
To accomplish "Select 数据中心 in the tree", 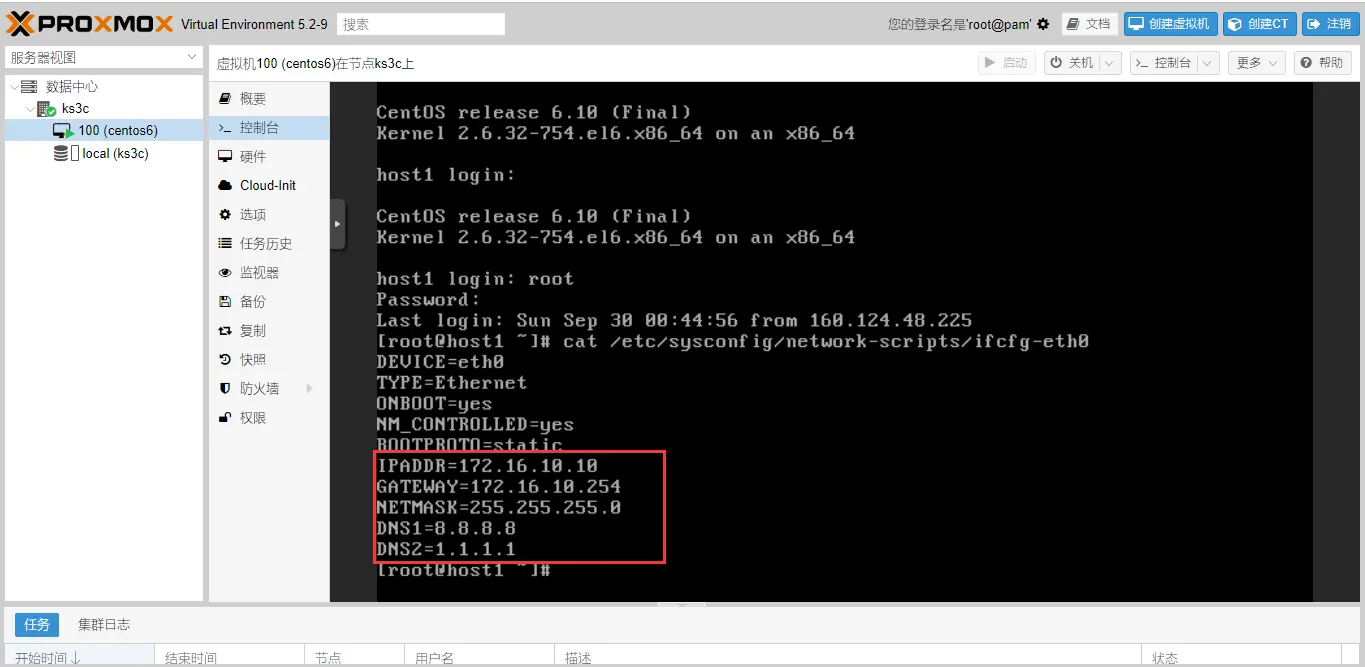I will click(x=72, y=87).
